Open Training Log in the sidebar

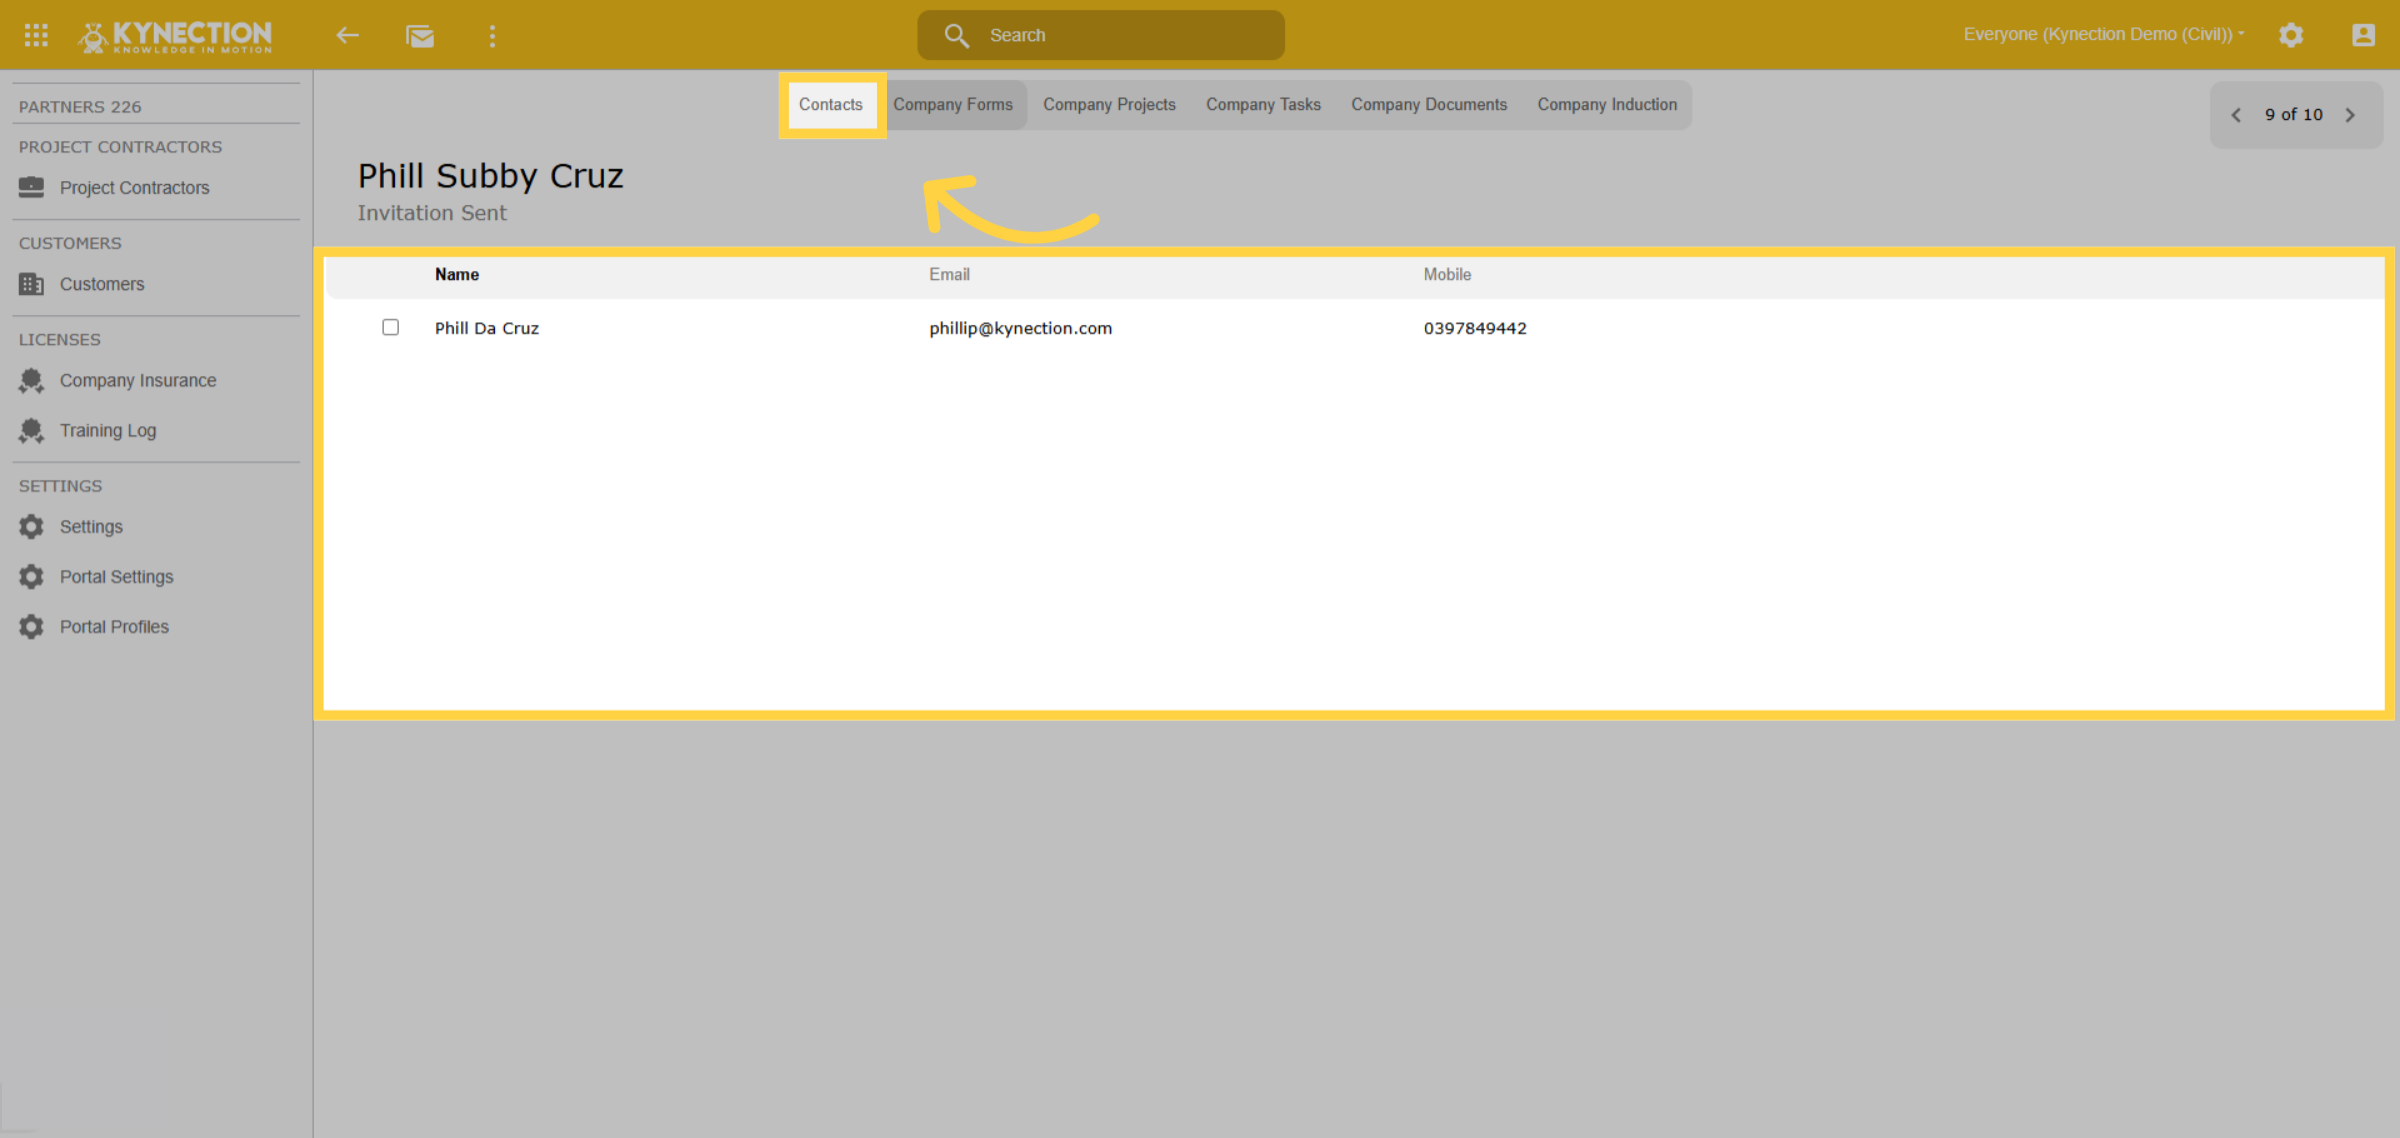pos(108,430)
